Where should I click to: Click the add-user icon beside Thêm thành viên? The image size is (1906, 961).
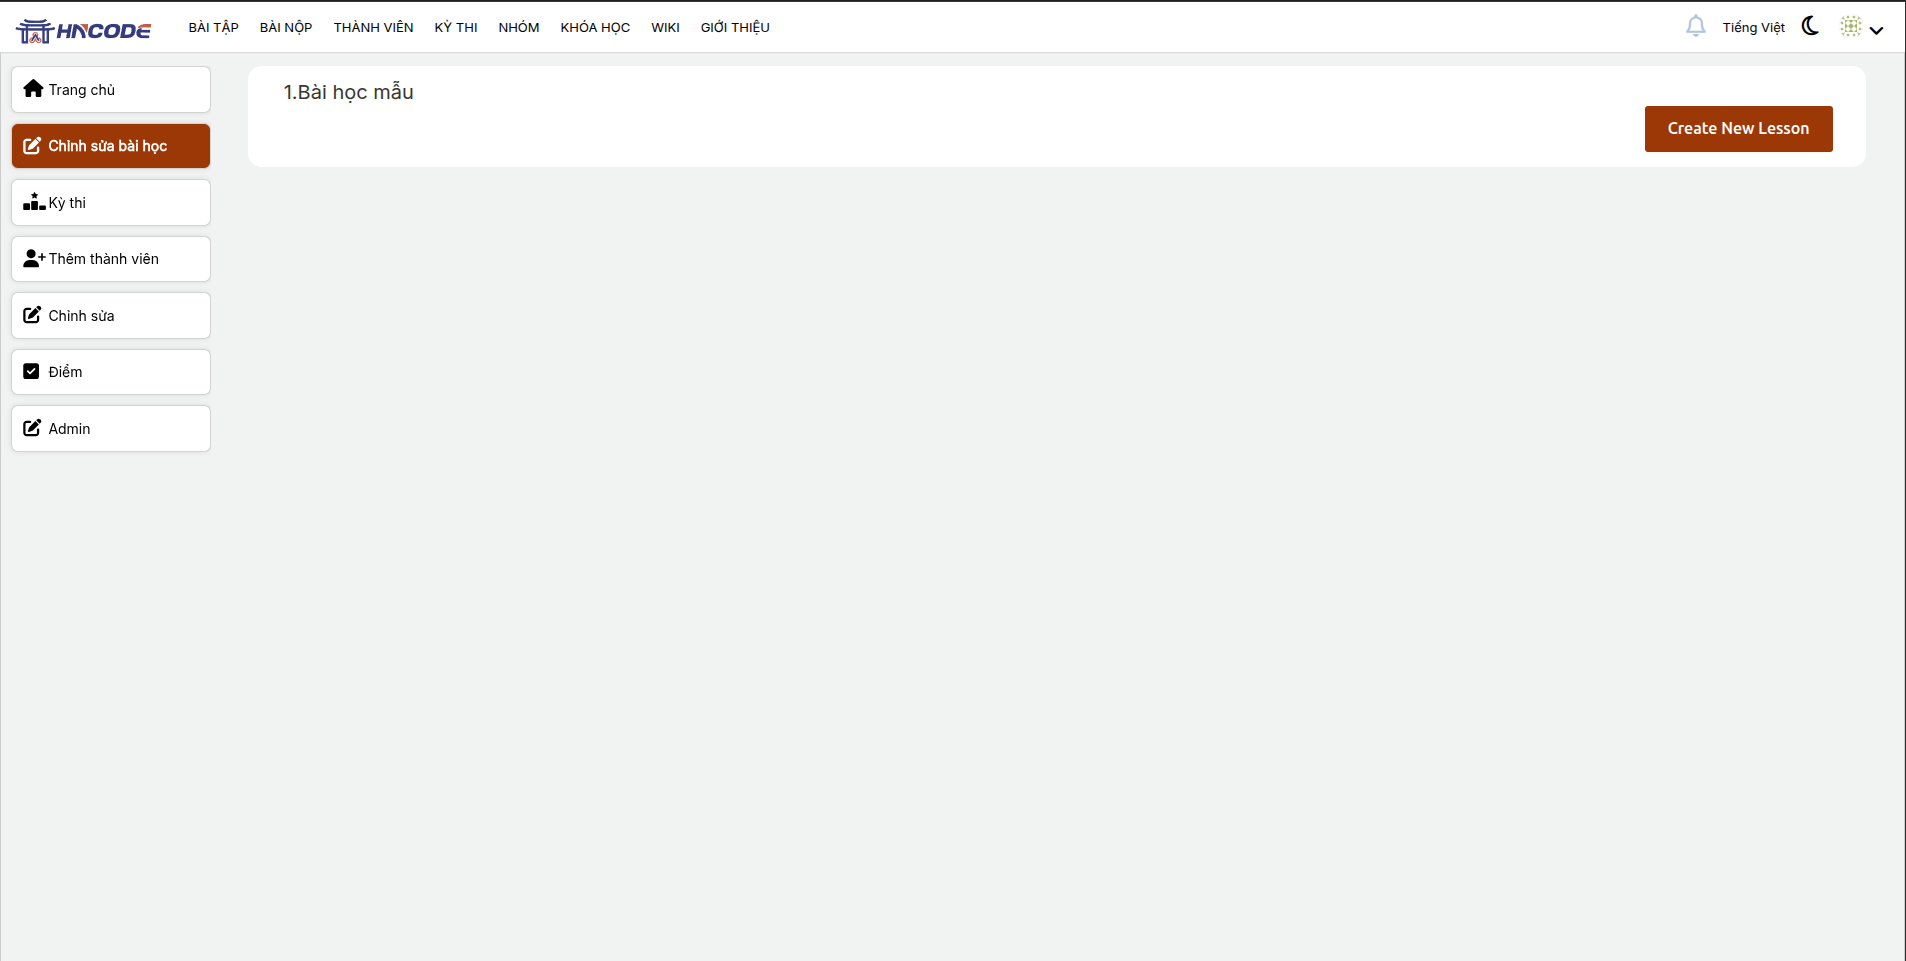coord(34,258)
